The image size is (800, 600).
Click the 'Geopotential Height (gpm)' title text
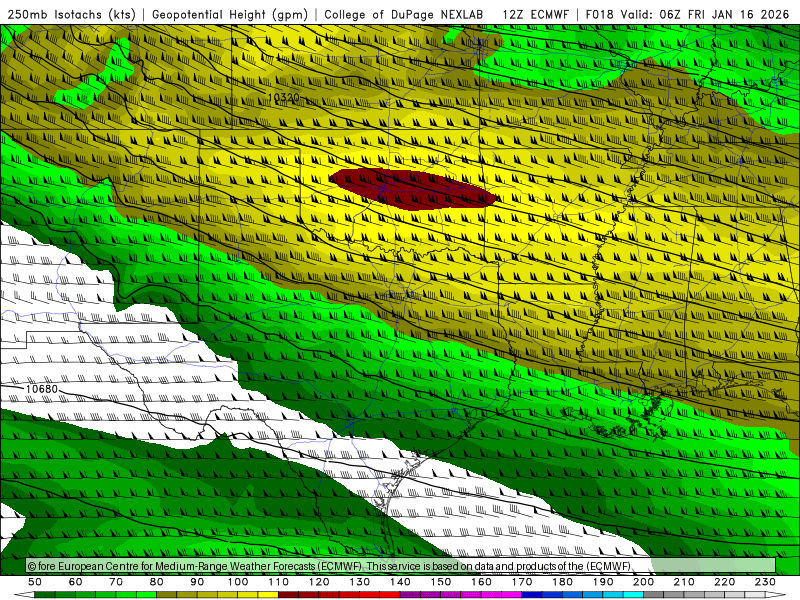(230, 14)
